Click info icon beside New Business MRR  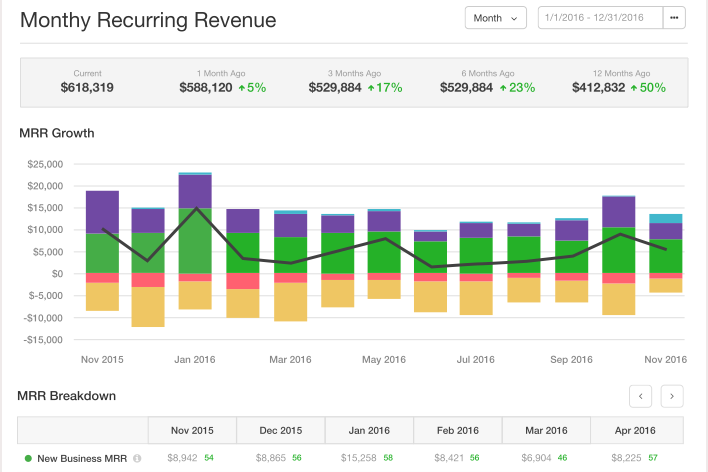[x=137, y=459]
